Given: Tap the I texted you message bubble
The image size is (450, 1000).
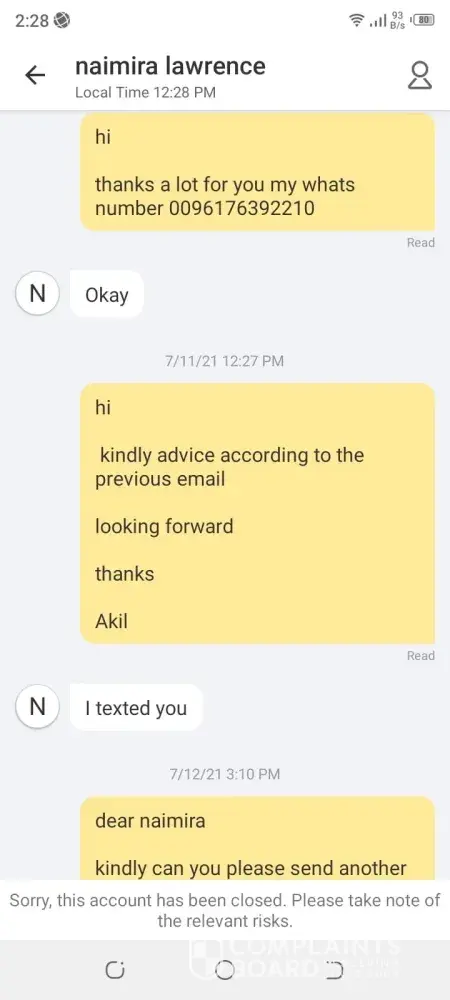Looking at the screenshot, I should pyautogui.click(x=136, y=708).
